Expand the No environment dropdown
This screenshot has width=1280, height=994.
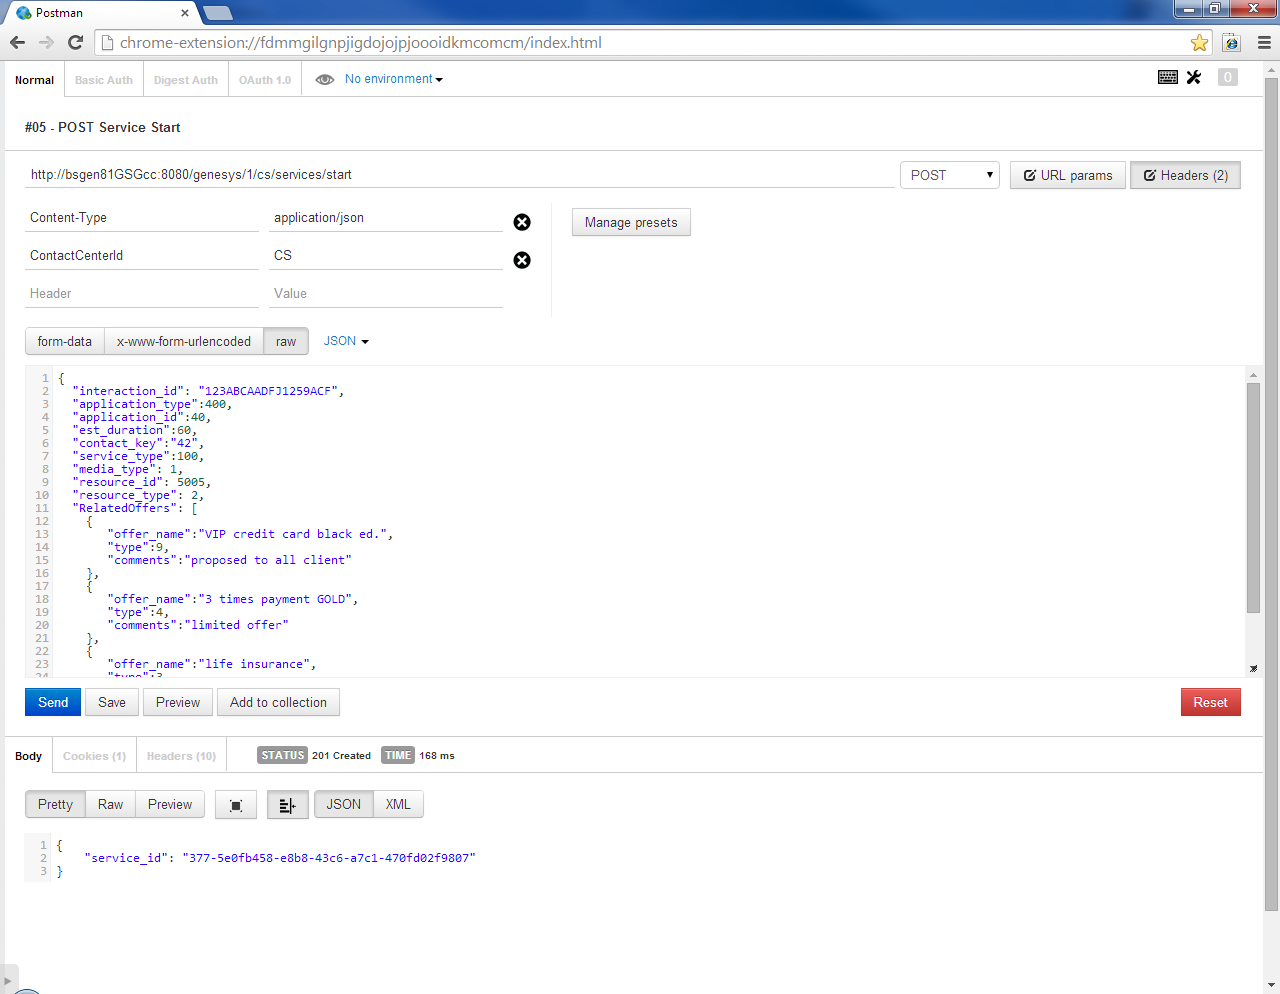393,79
